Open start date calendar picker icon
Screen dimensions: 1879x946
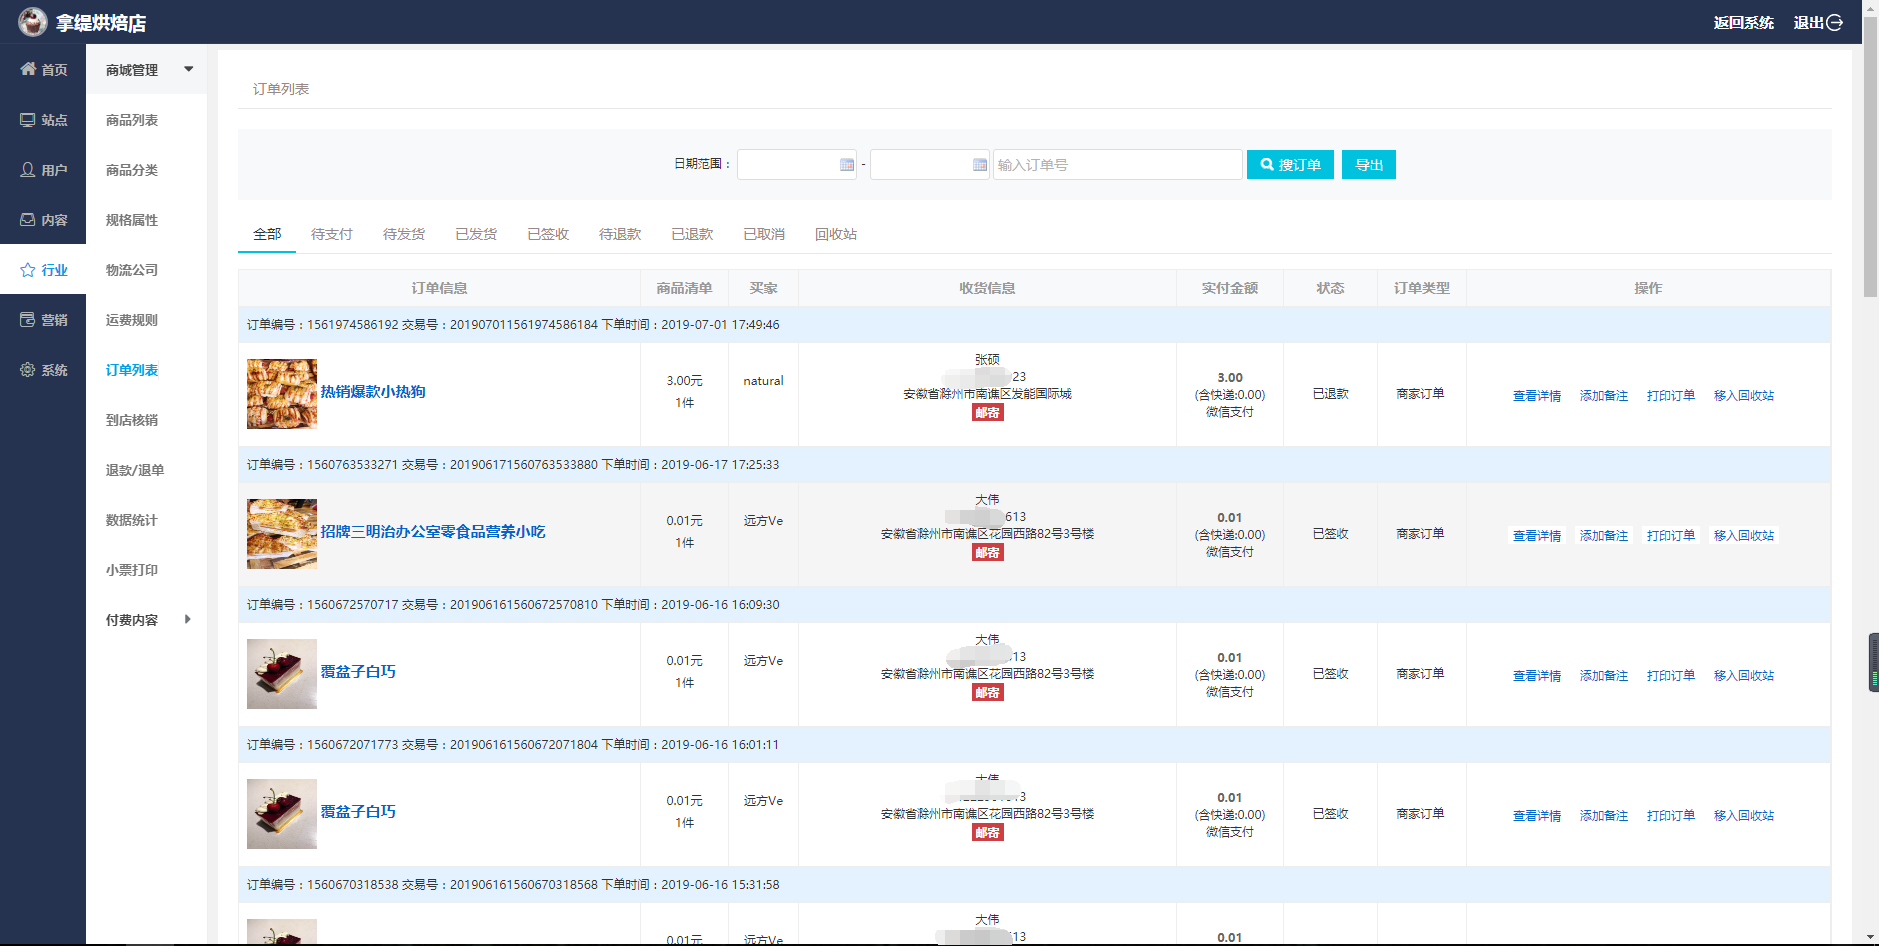coord(847,165)
